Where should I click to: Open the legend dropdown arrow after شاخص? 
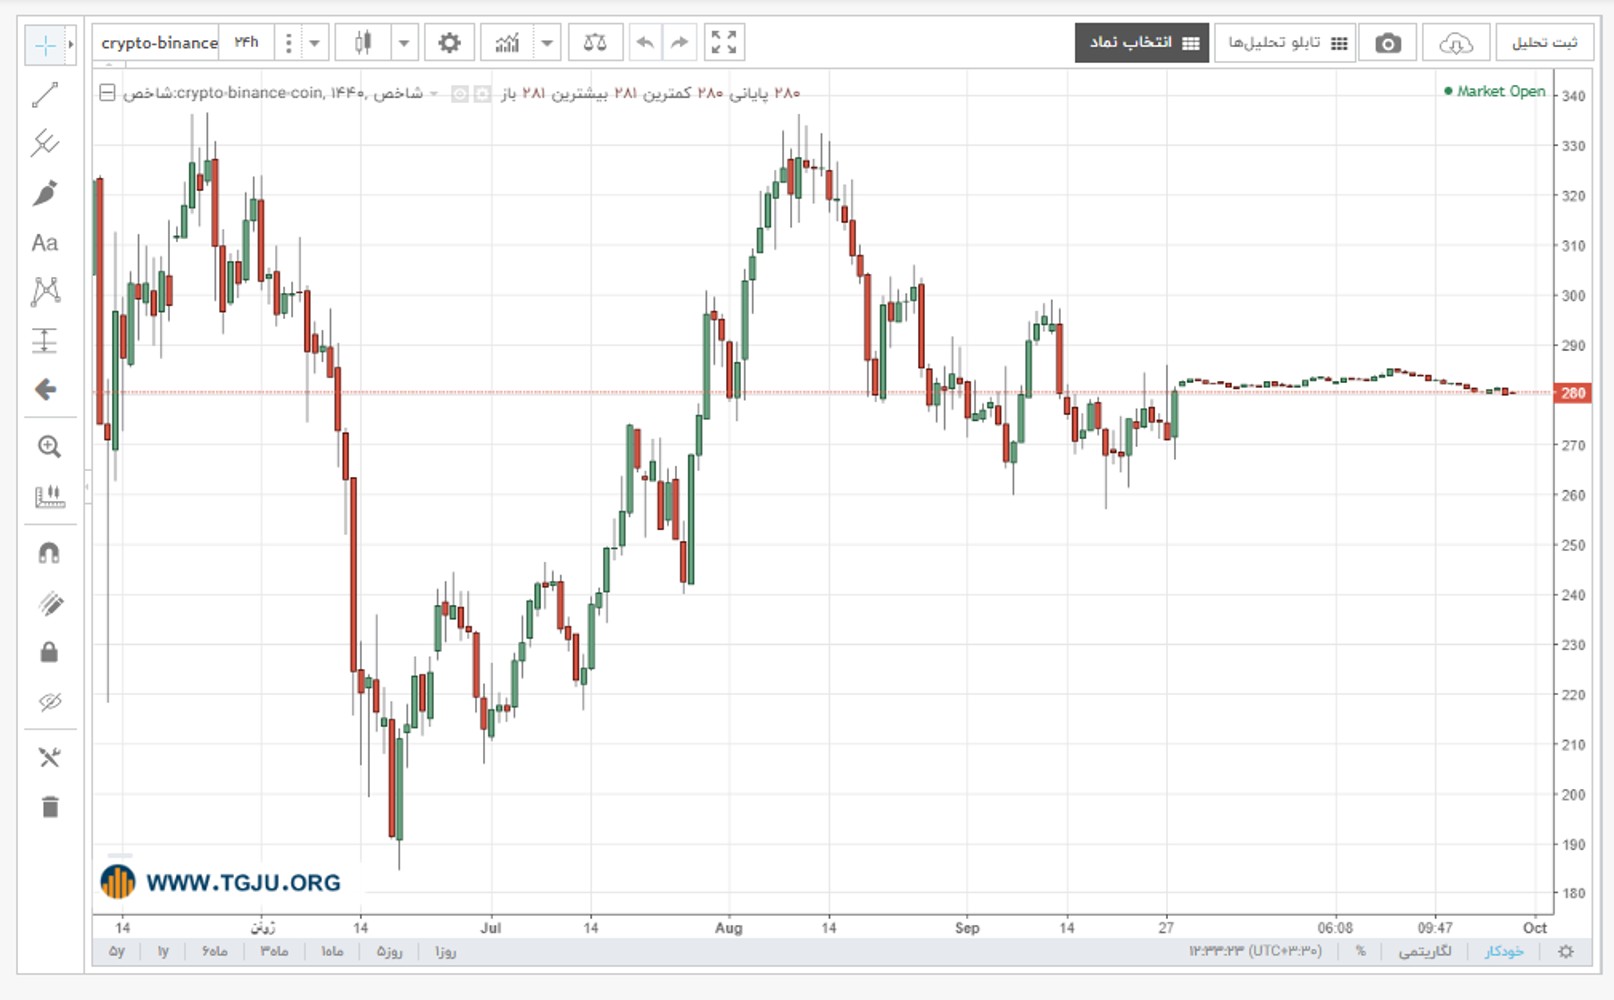tap(434, 94)
